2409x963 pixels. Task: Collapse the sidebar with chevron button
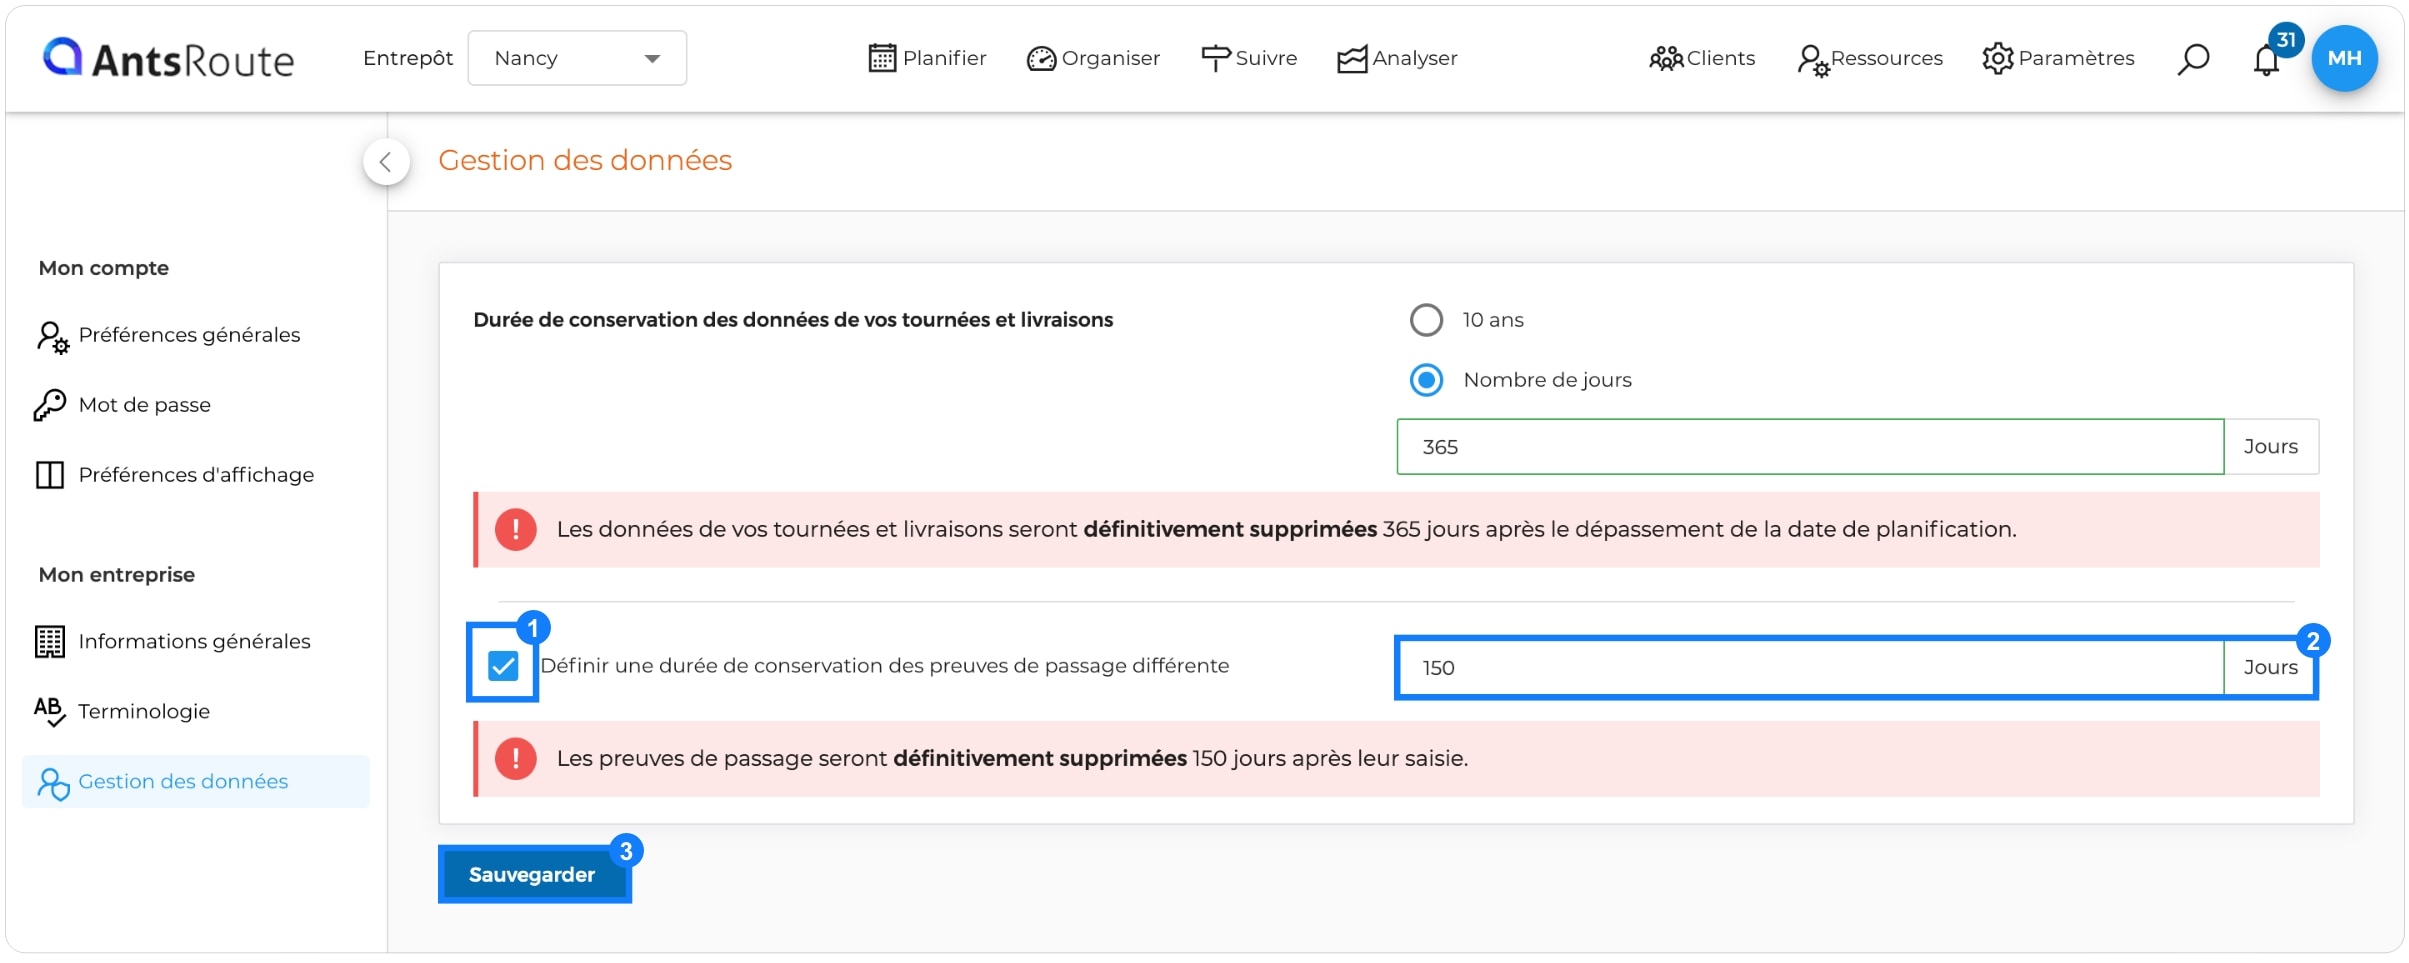[x=386, y=162]
